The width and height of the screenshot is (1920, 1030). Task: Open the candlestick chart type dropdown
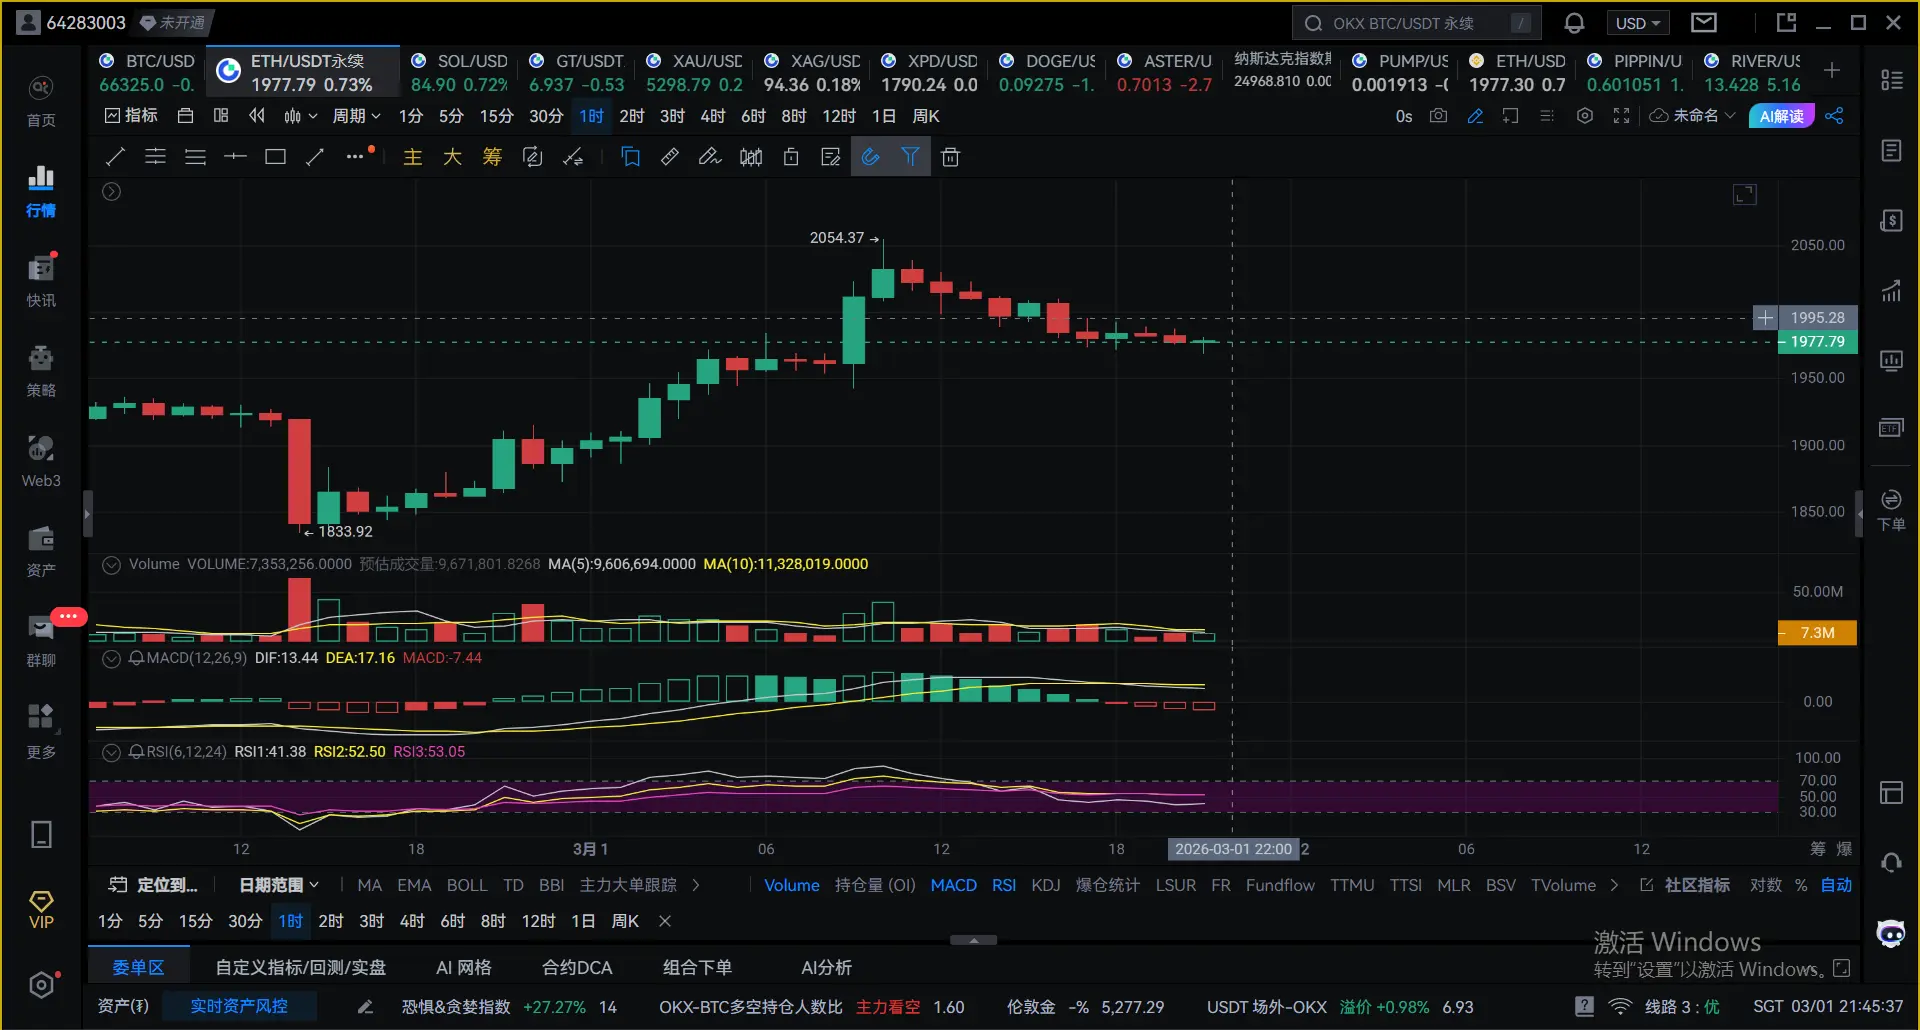300,116
